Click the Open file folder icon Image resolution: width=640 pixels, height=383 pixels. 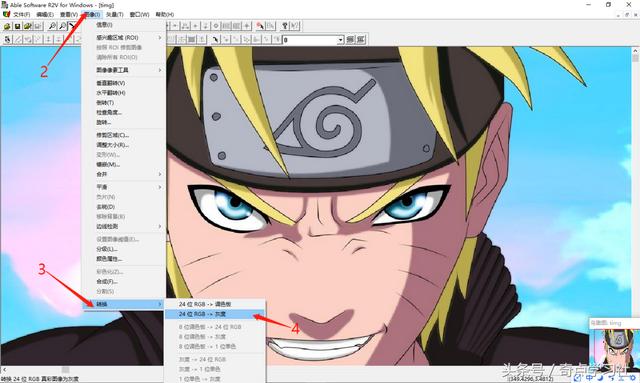pyautogui.click(x=7, y=26)
